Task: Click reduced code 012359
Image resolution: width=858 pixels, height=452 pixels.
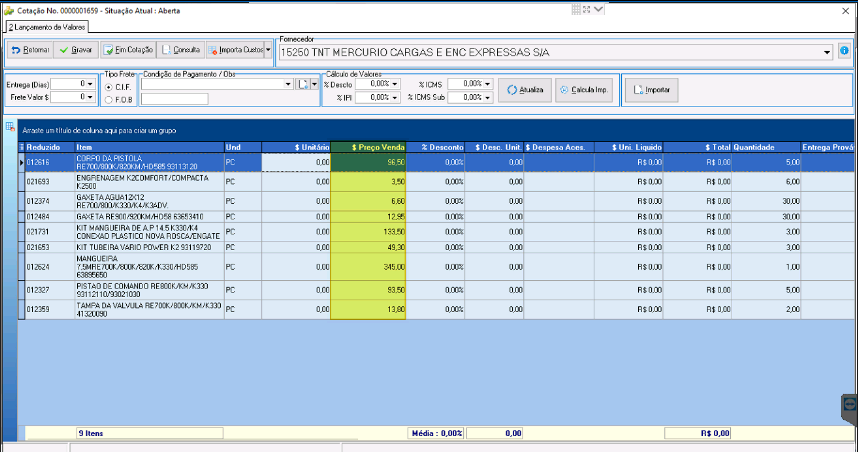Action: [38, 309]
